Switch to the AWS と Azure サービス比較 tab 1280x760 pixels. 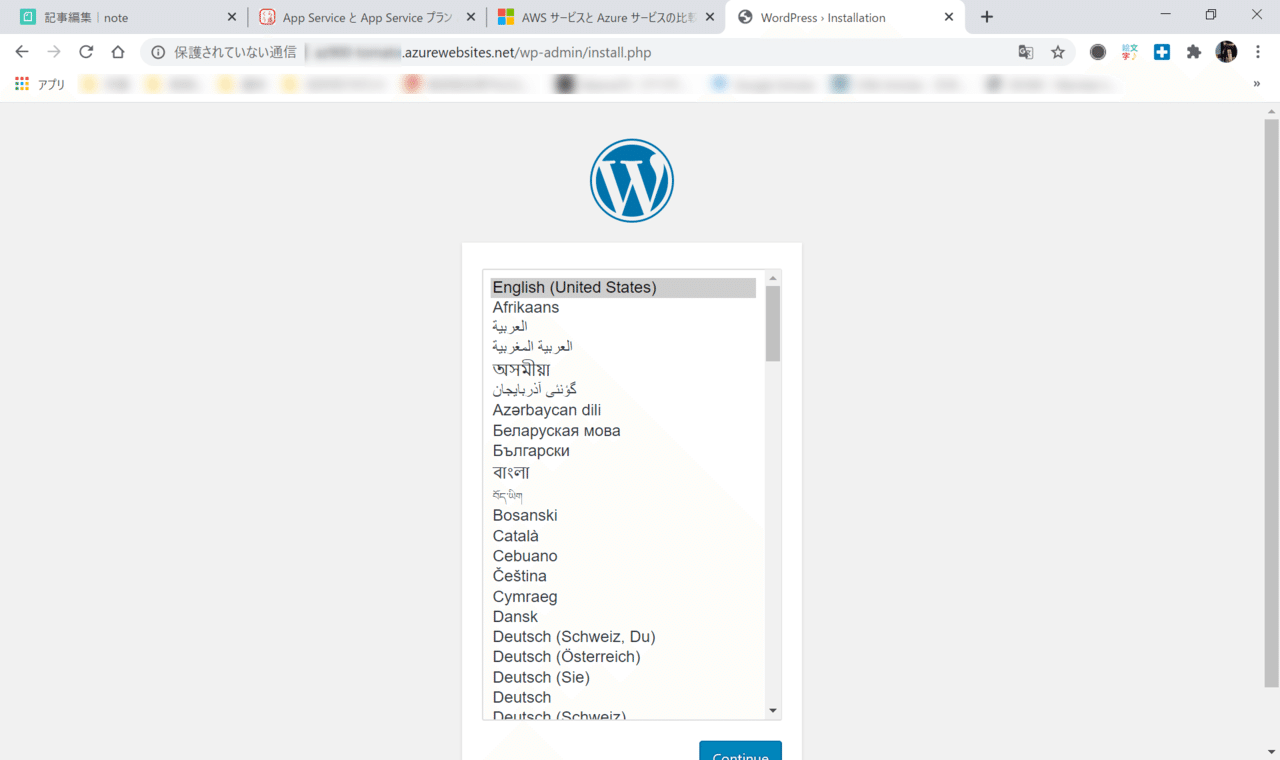coord(606,17)
